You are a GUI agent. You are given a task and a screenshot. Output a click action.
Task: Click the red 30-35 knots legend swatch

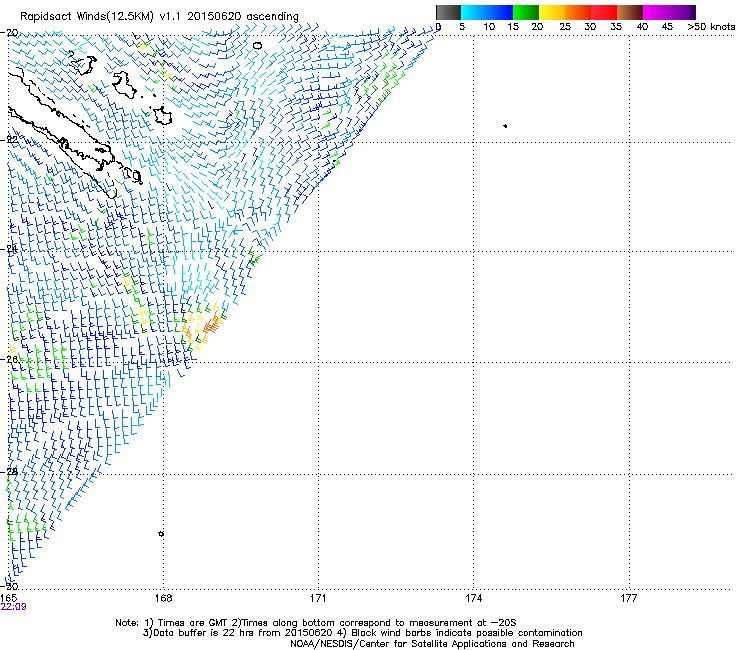click(604, 12)
